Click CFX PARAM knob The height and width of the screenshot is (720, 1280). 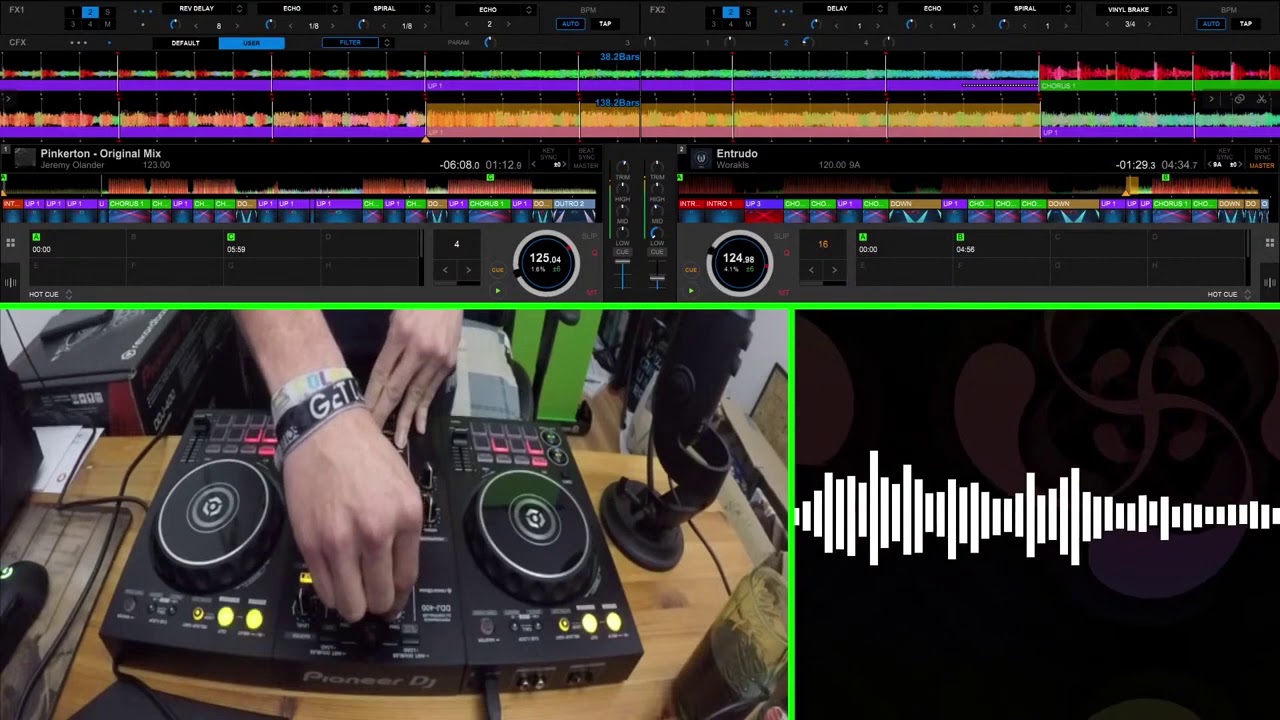click(x=489, y=42)
